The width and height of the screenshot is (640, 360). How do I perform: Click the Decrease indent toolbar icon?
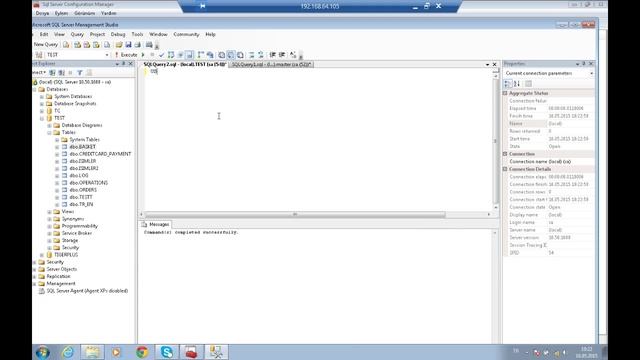tap(272, 55)
